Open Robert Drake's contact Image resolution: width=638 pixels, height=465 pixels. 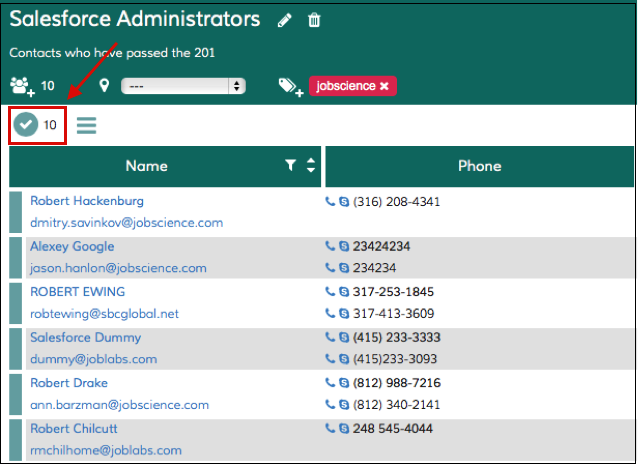pos(69,383)
